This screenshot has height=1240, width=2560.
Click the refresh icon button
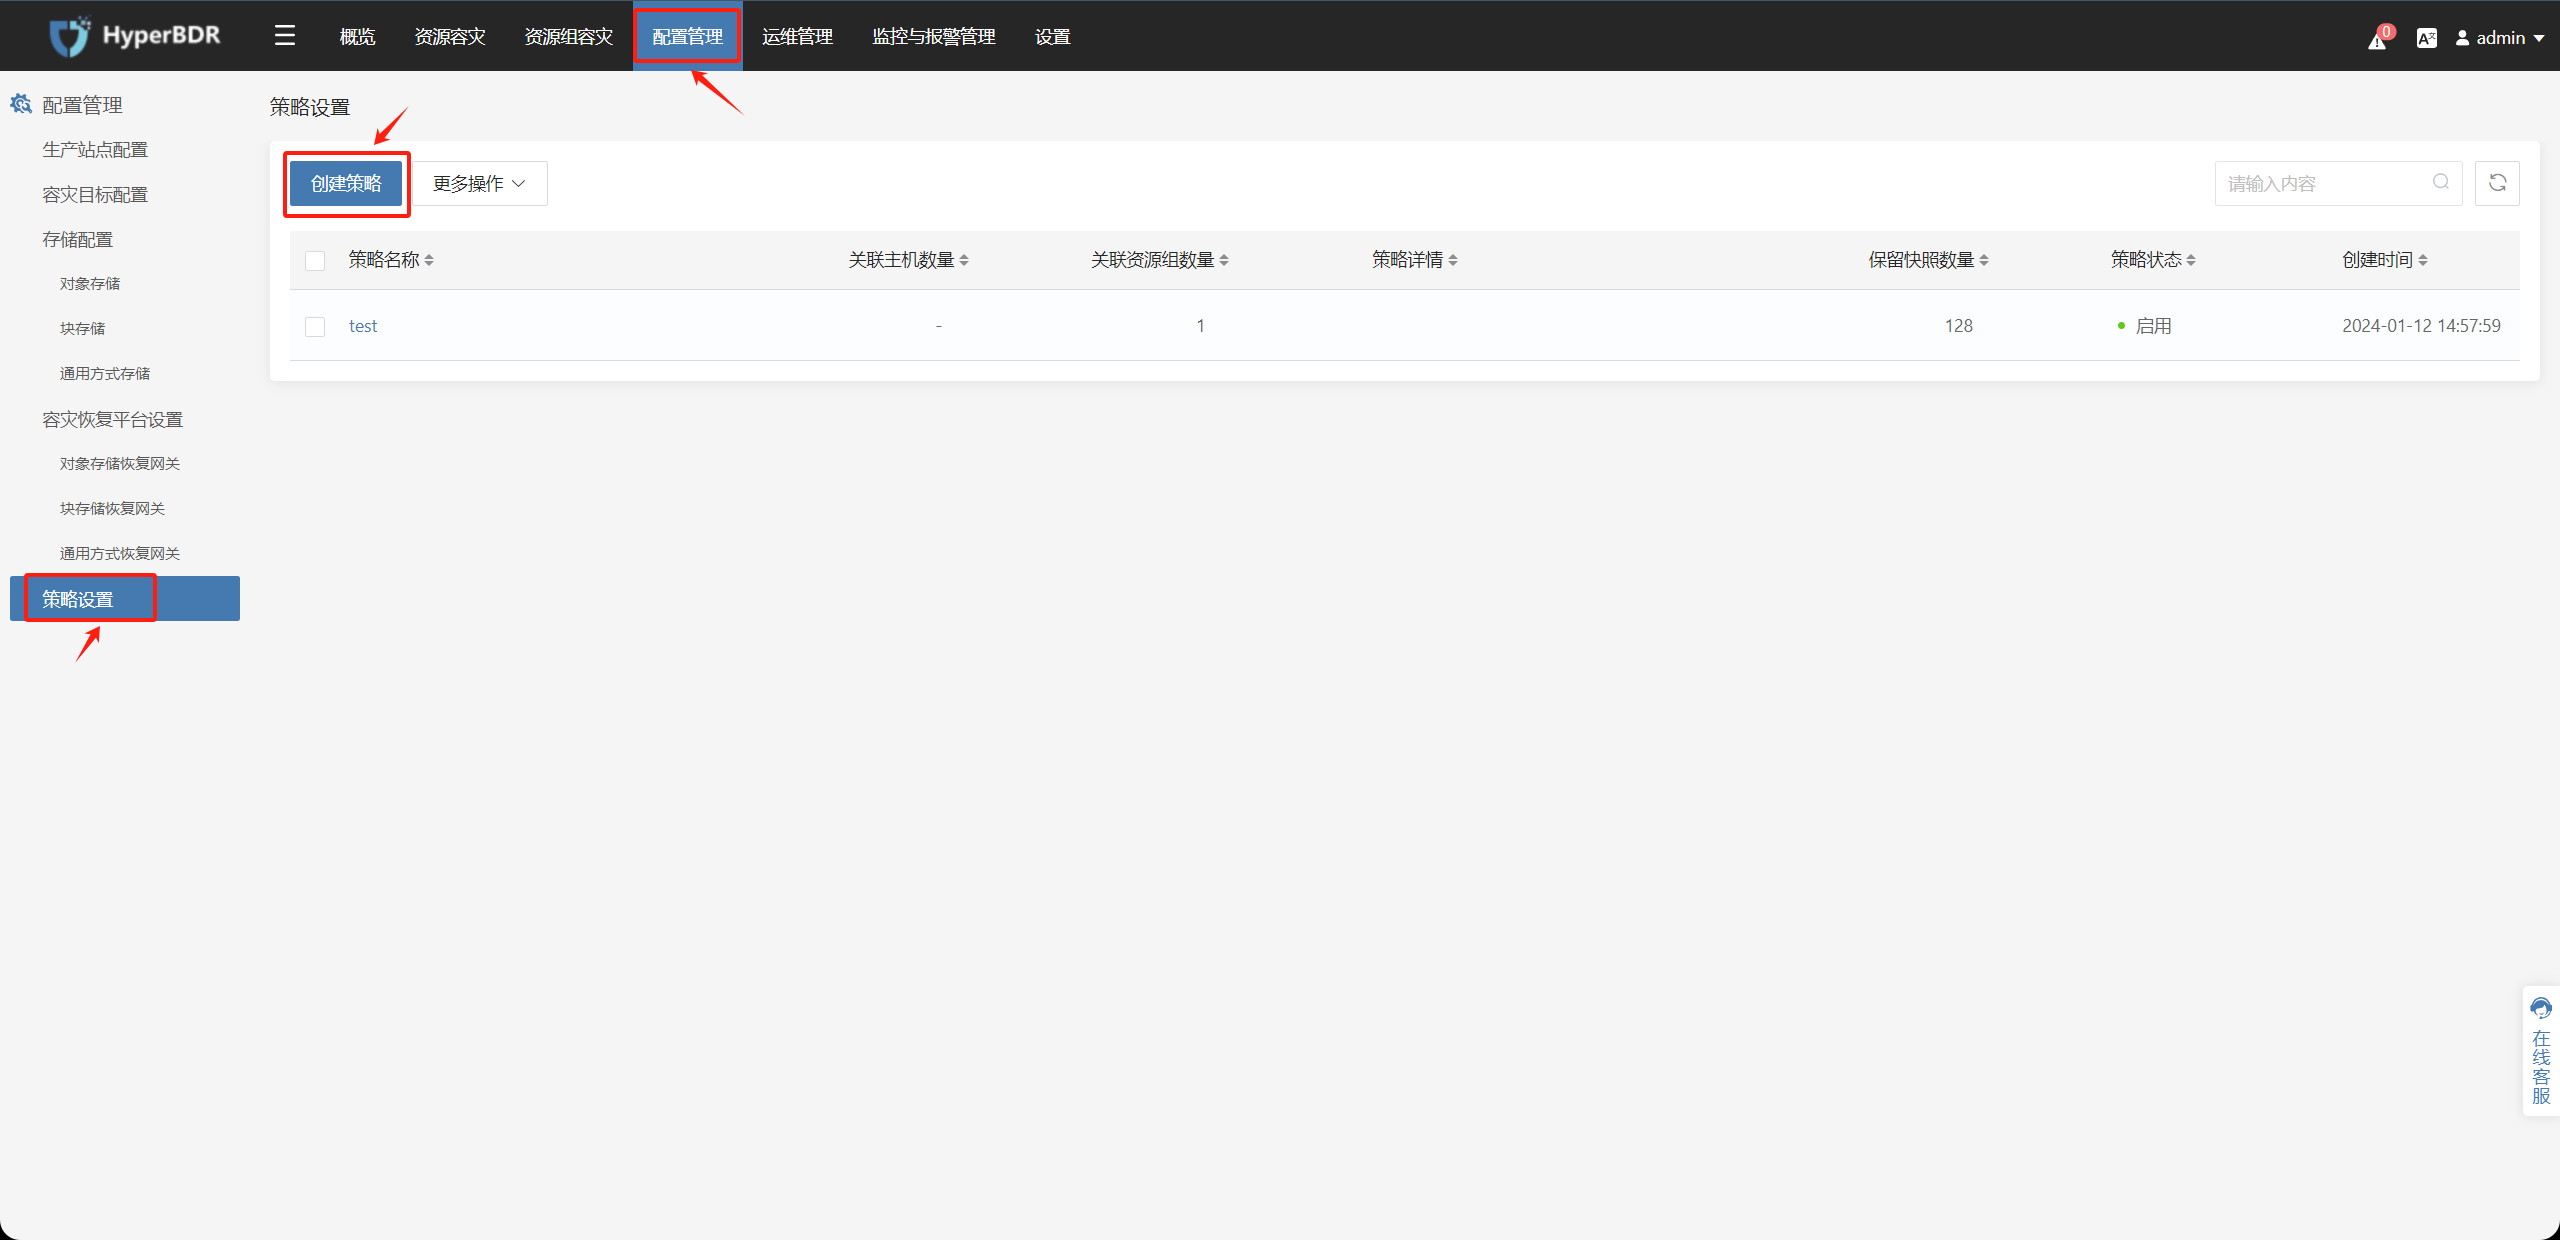point(2497,183)
